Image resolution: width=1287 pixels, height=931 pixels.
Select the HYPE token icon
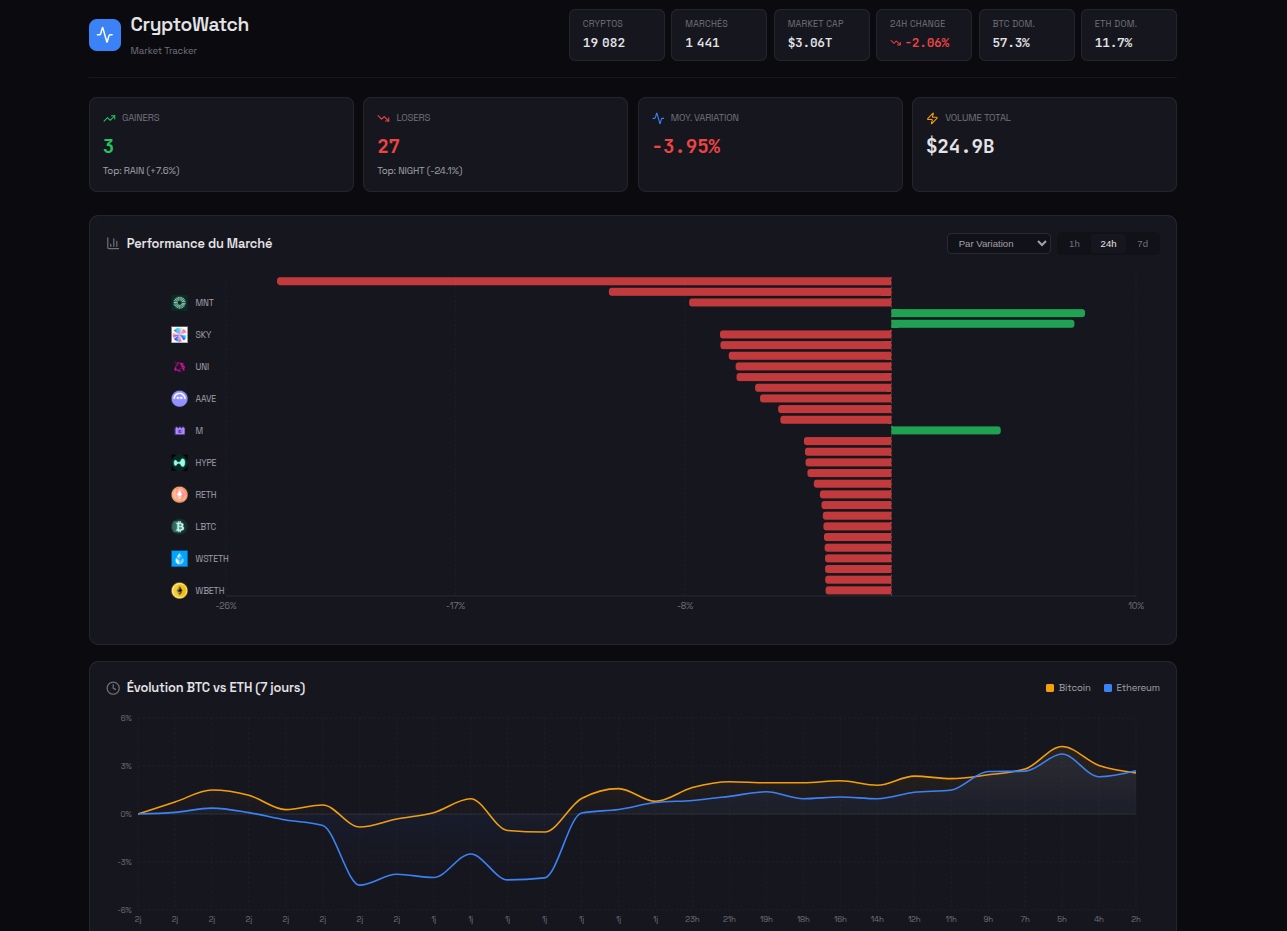179,463
